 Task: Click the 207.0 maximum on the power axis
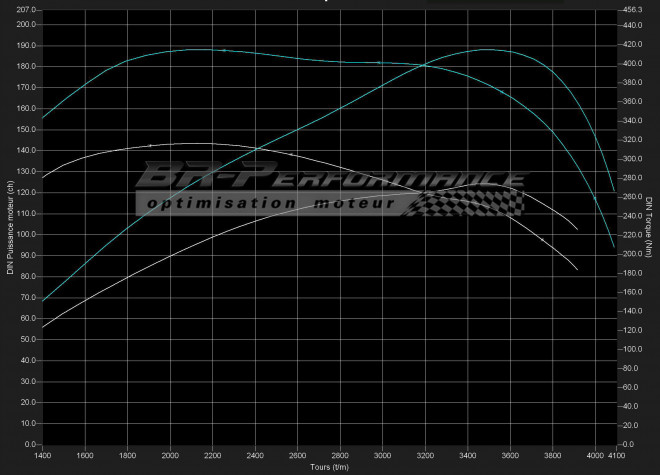(x=26, y=9)
